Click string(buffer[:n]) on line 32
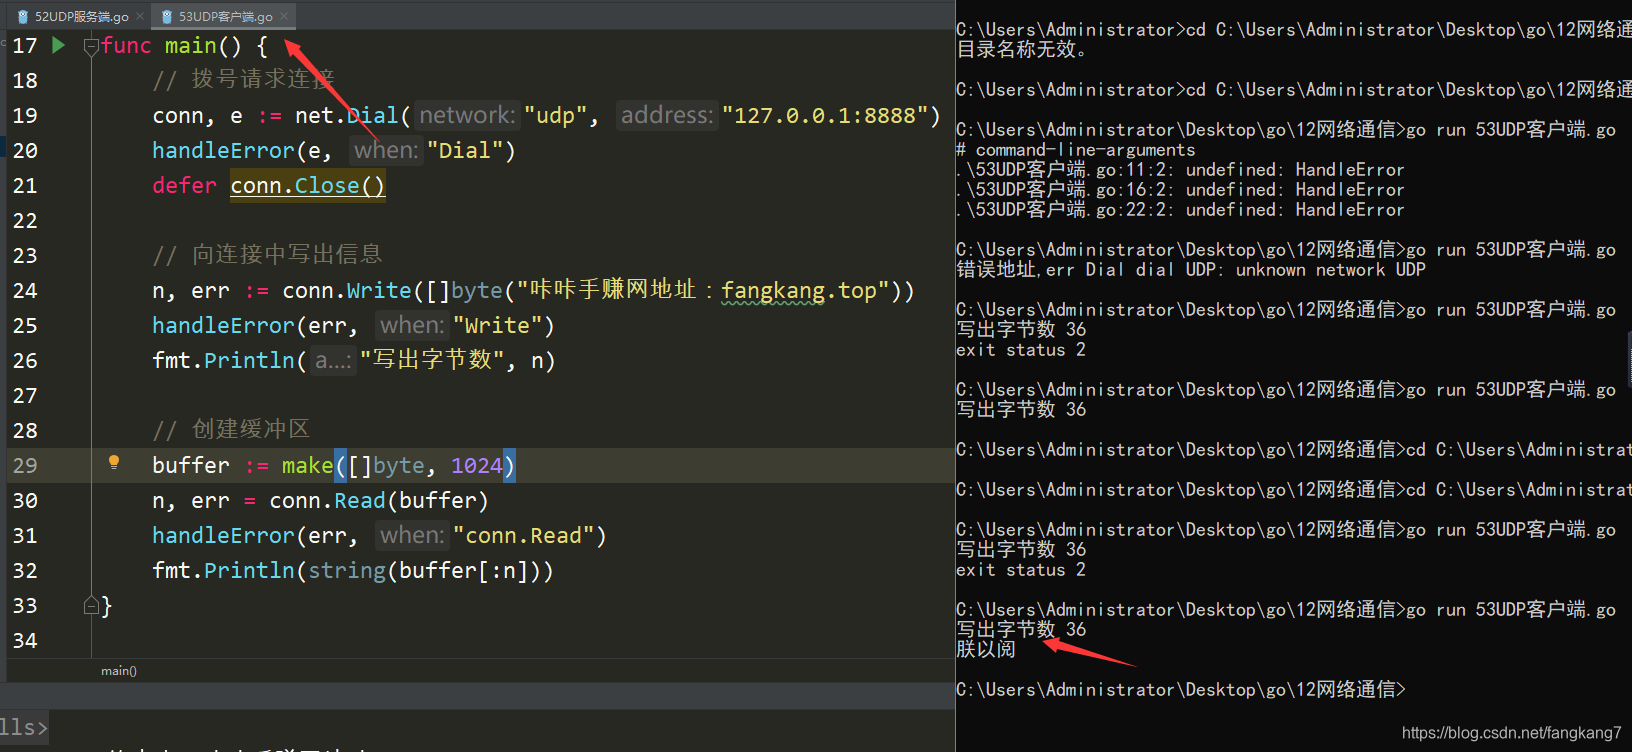The width and height of the screenshot is (1632, 752). coord(424,570)
